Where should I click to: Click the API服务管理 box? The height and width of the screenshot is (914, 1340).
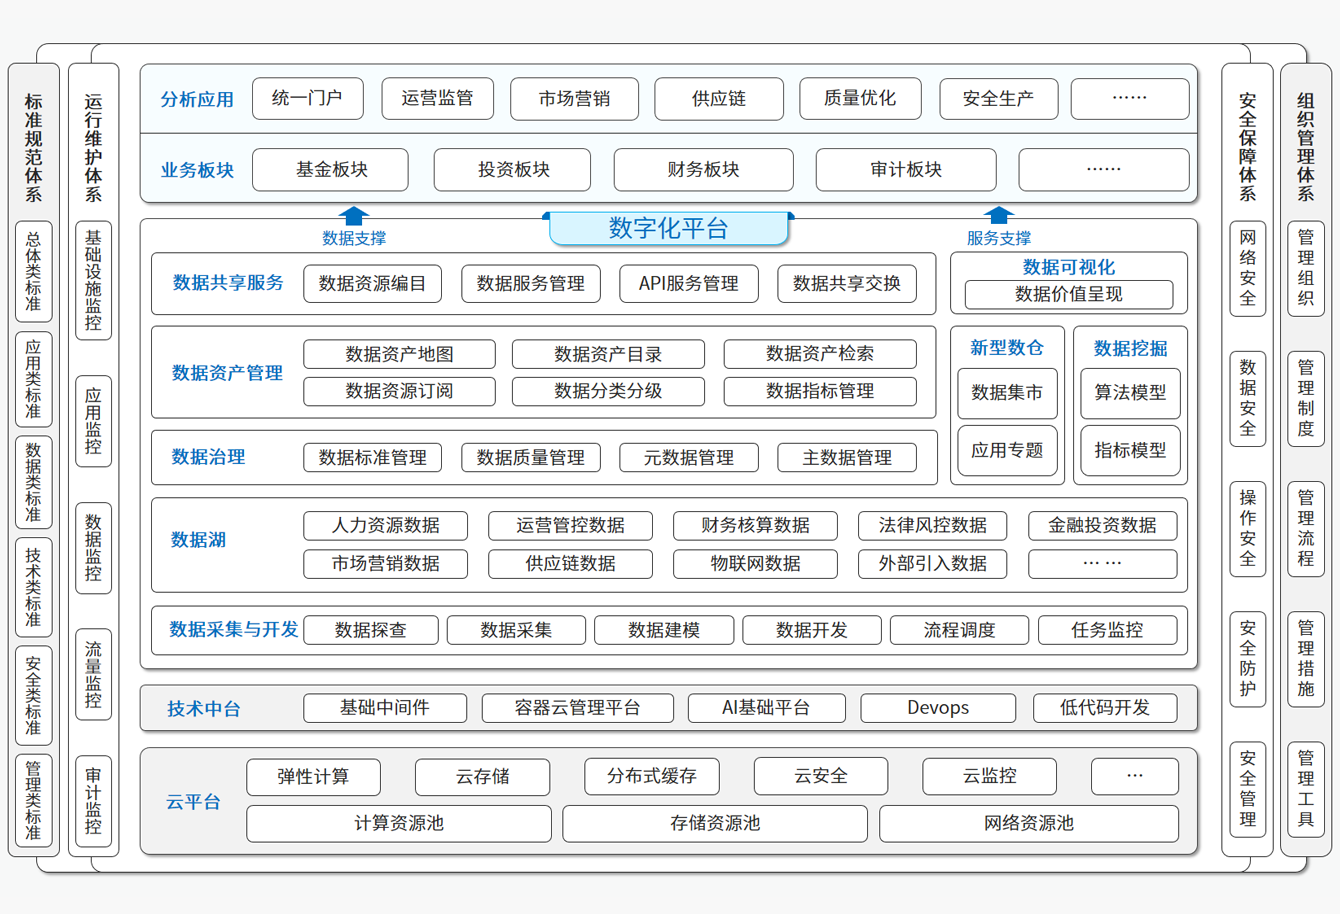[x=689, y=284]
